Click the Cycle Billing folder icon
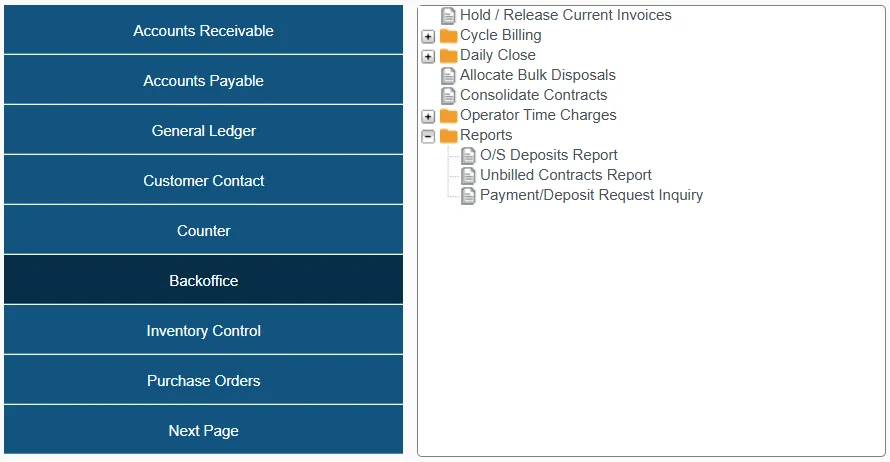The height and width of the screenshot is (462, 890). tap(448, 35)
